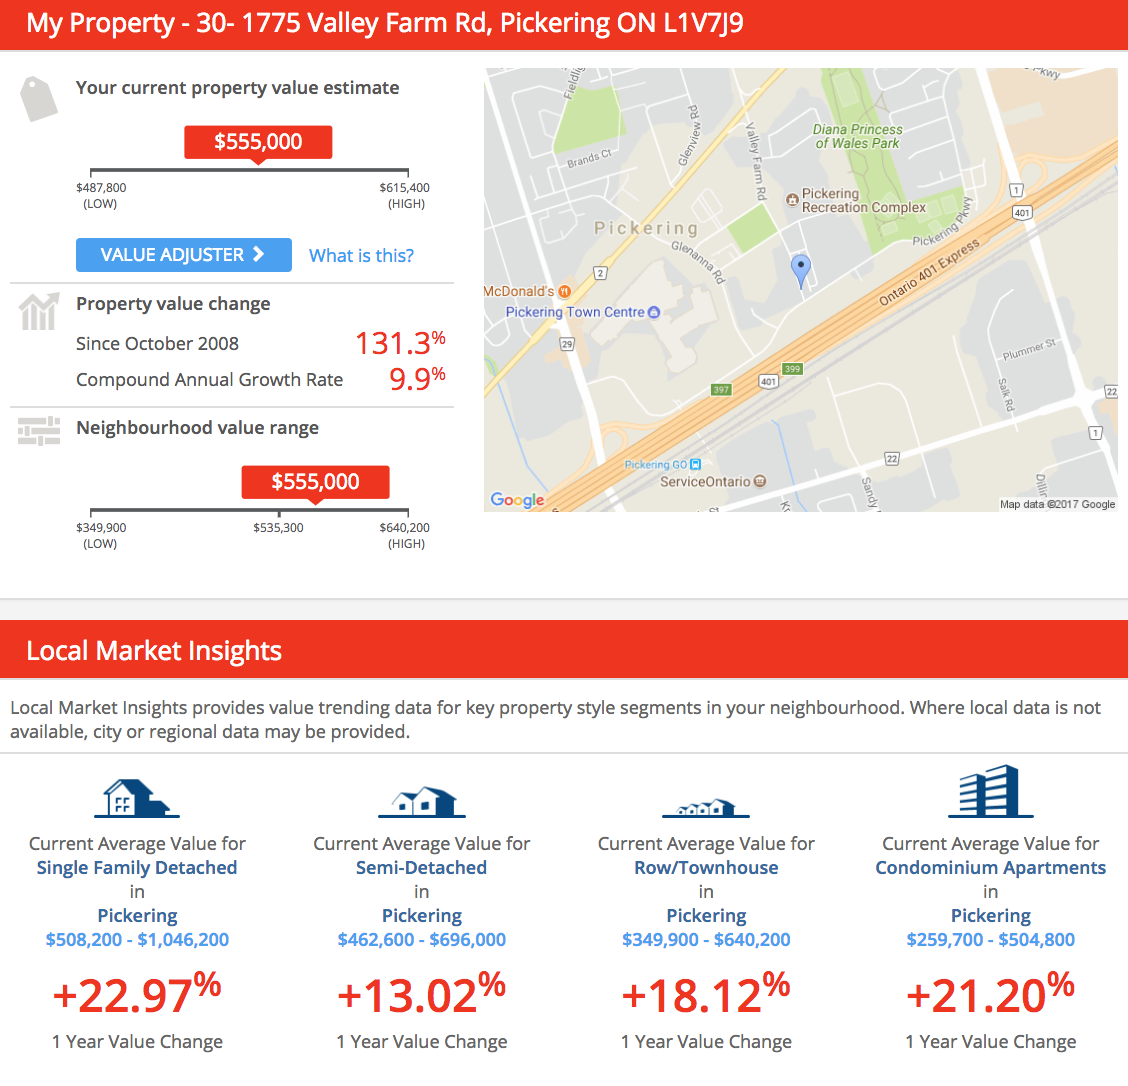Click the $349,900 neighbourhood low value

tap(101, 527)
